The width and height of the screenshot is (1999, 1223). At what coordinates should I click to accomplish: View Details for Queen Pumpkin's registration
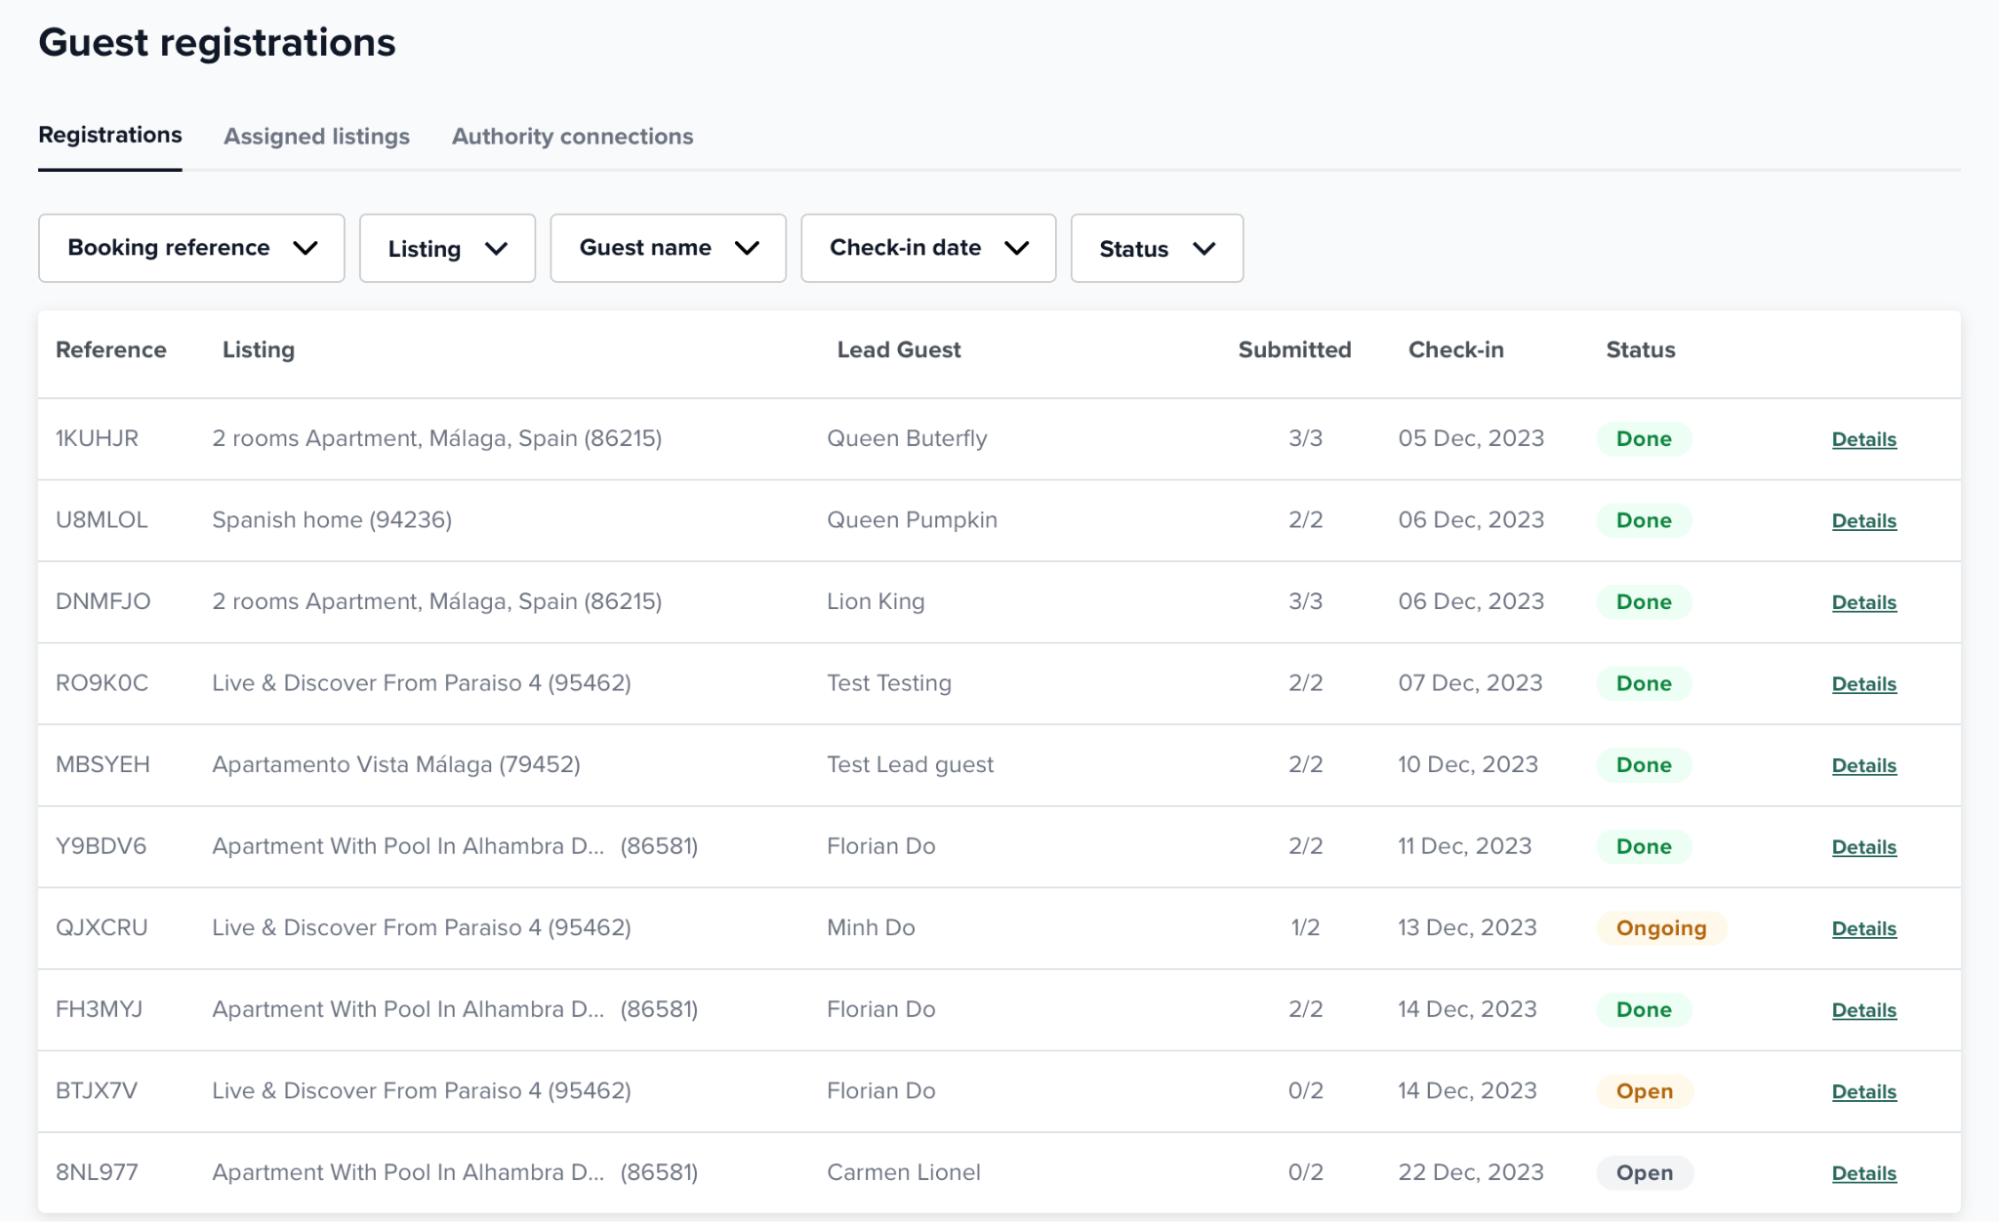point(1863,521)
